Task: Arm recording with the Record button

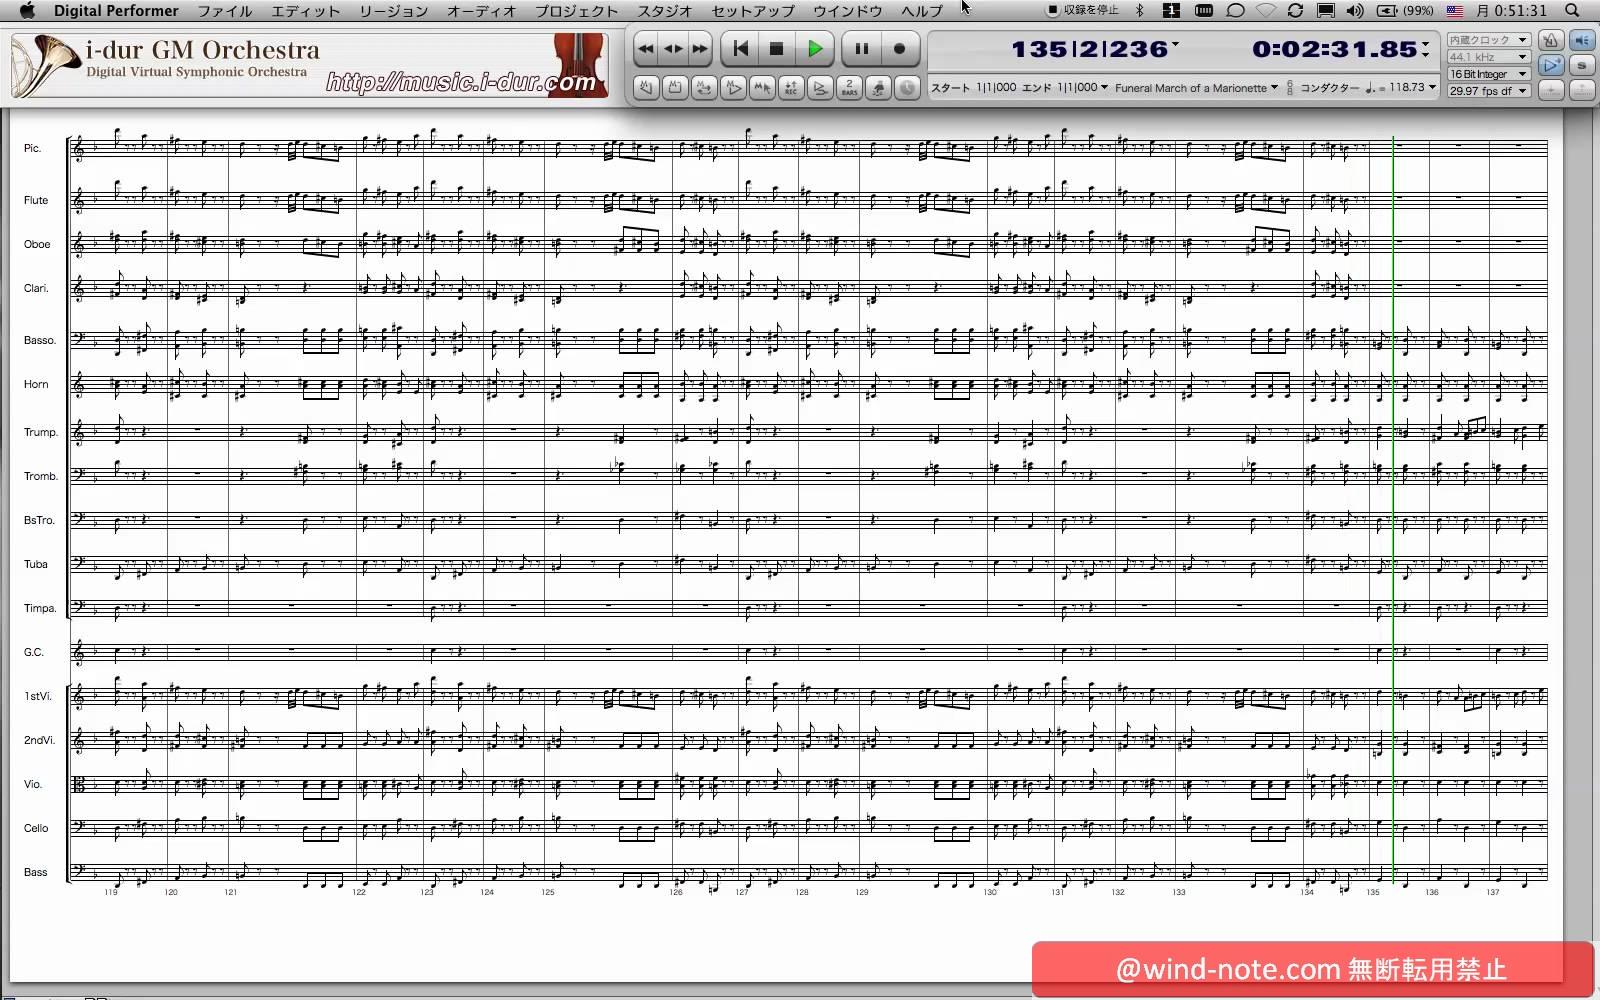Action: pos(899,48)
